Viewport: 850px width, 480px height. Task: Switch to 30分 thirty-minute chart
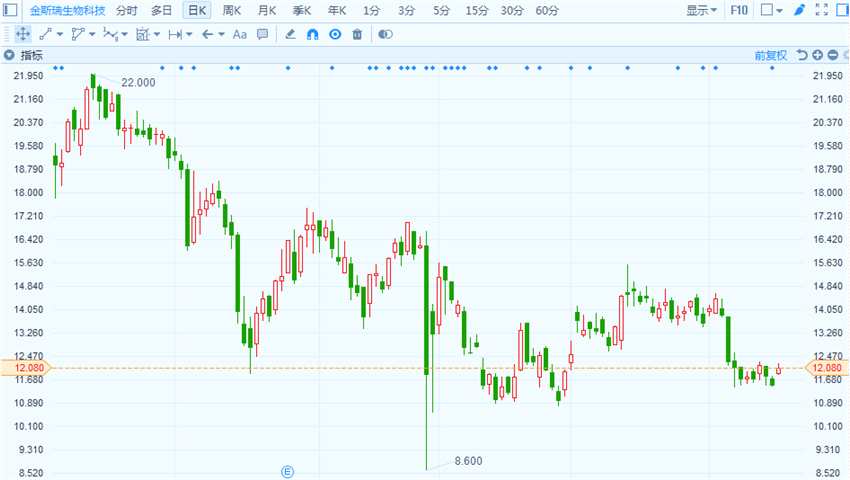pyautogui.click(x=512, y=10)
